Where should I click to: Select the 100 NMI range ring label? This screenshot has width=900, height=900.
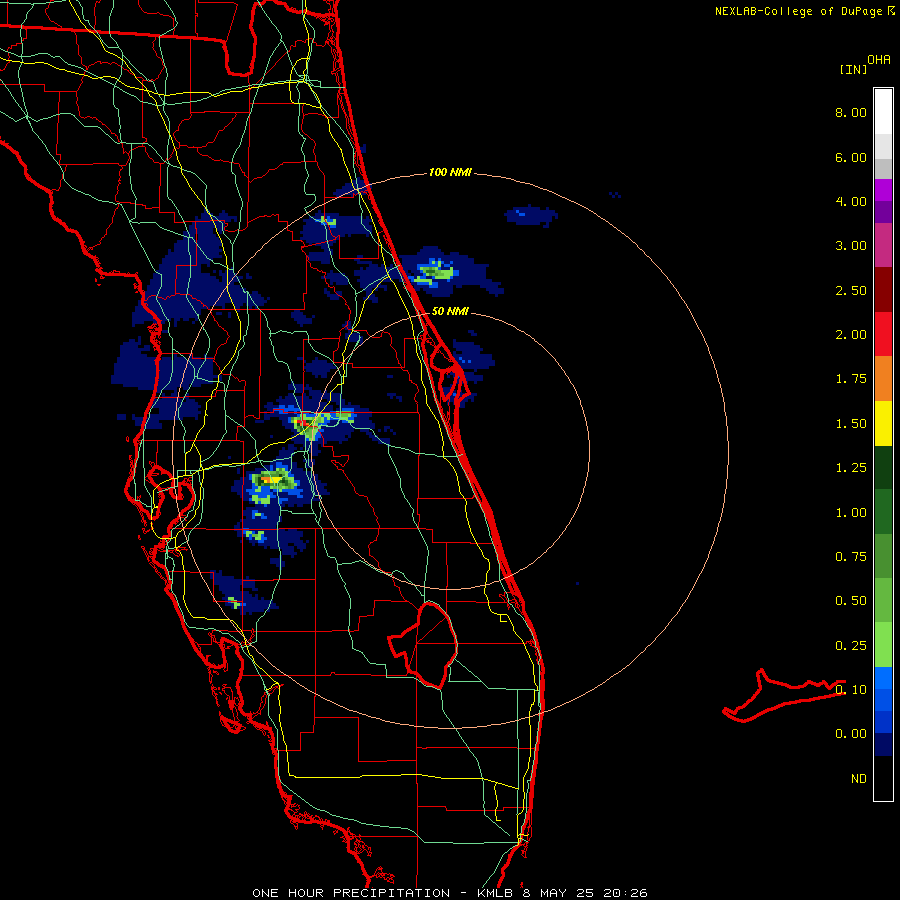point(450,172)
